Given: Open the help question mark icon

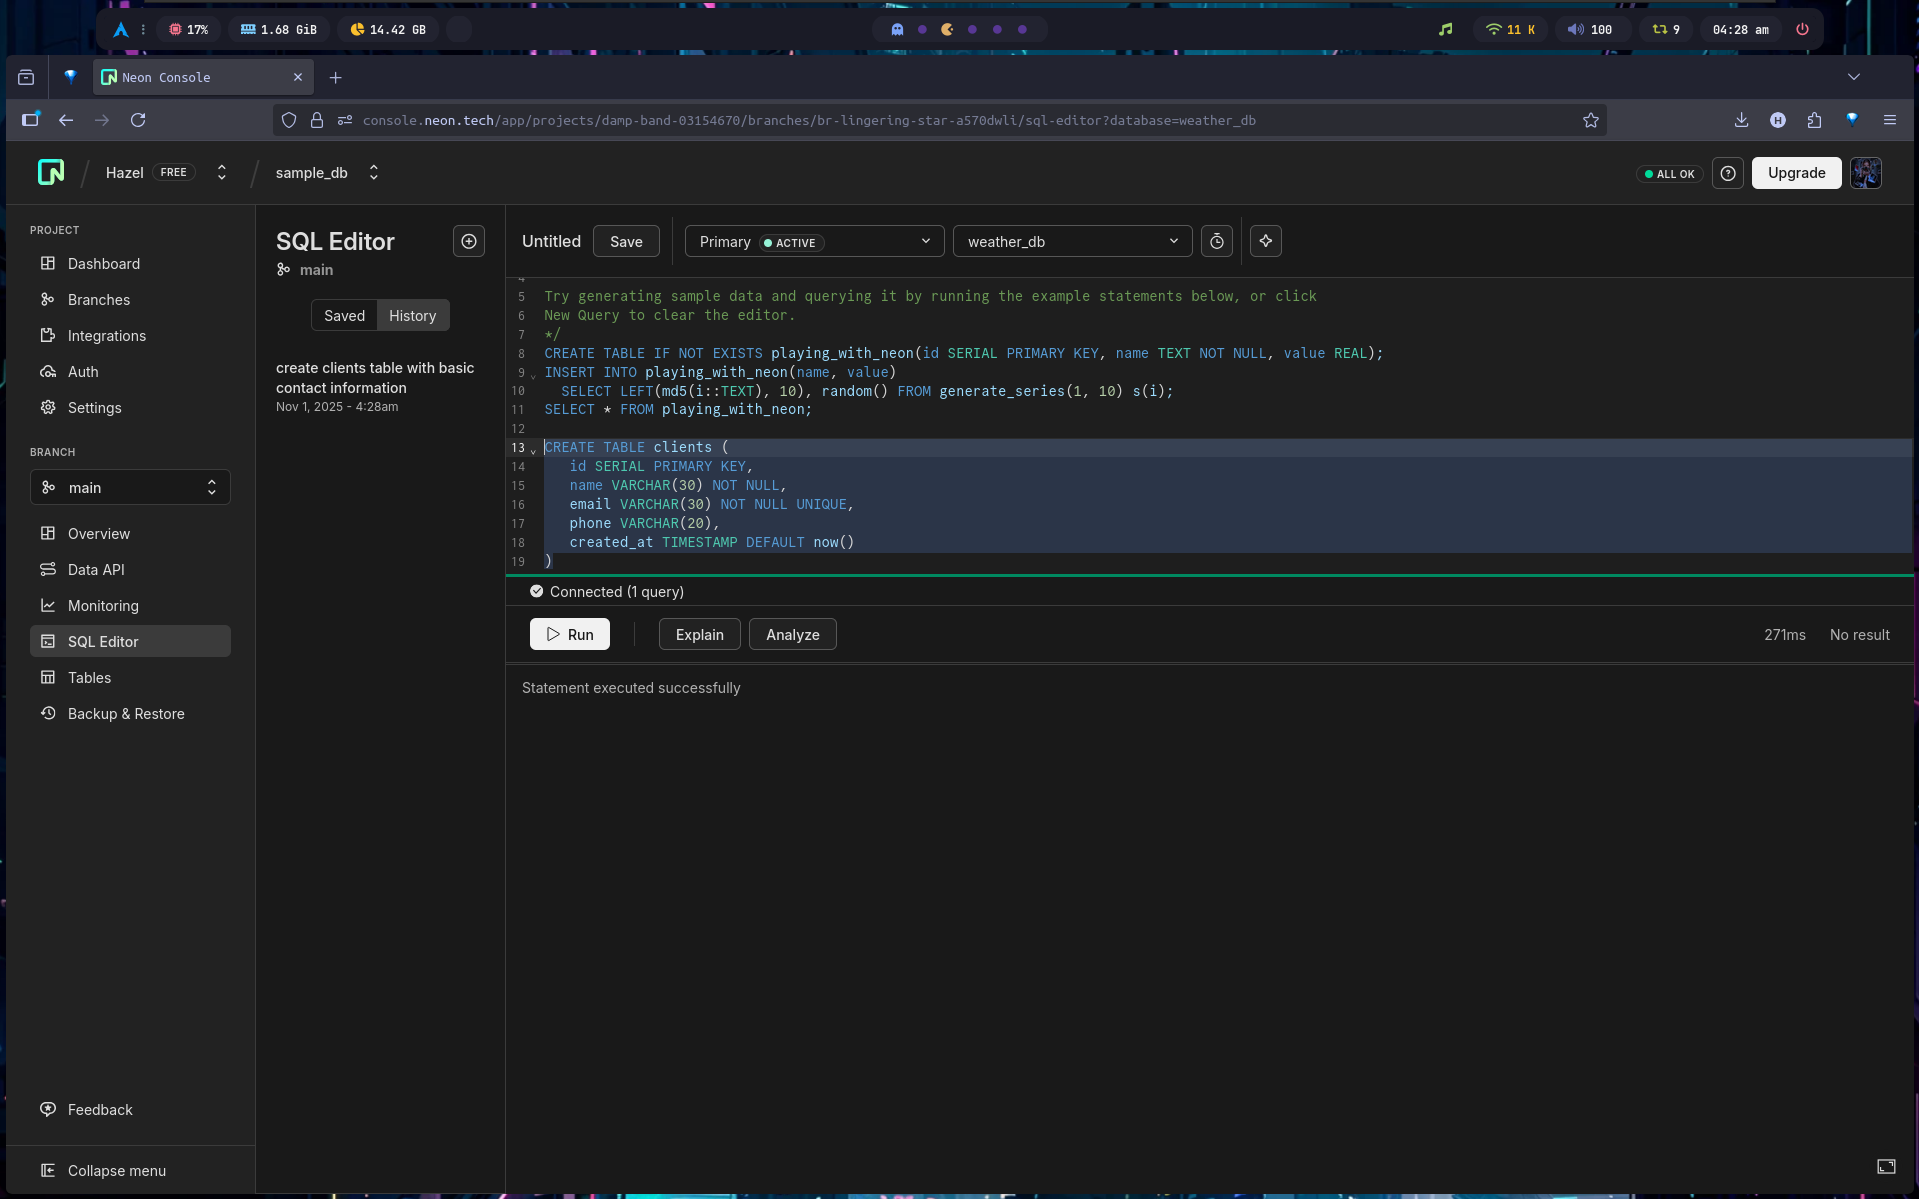Looking at the screenshot, I should (x=1727, y=173).
